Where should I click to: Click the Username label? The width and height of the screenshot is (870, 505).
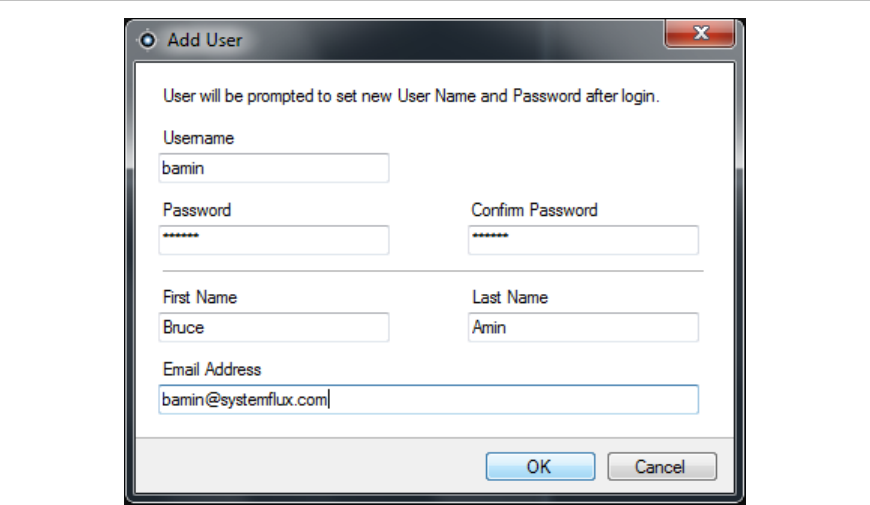tap(198, 138)
